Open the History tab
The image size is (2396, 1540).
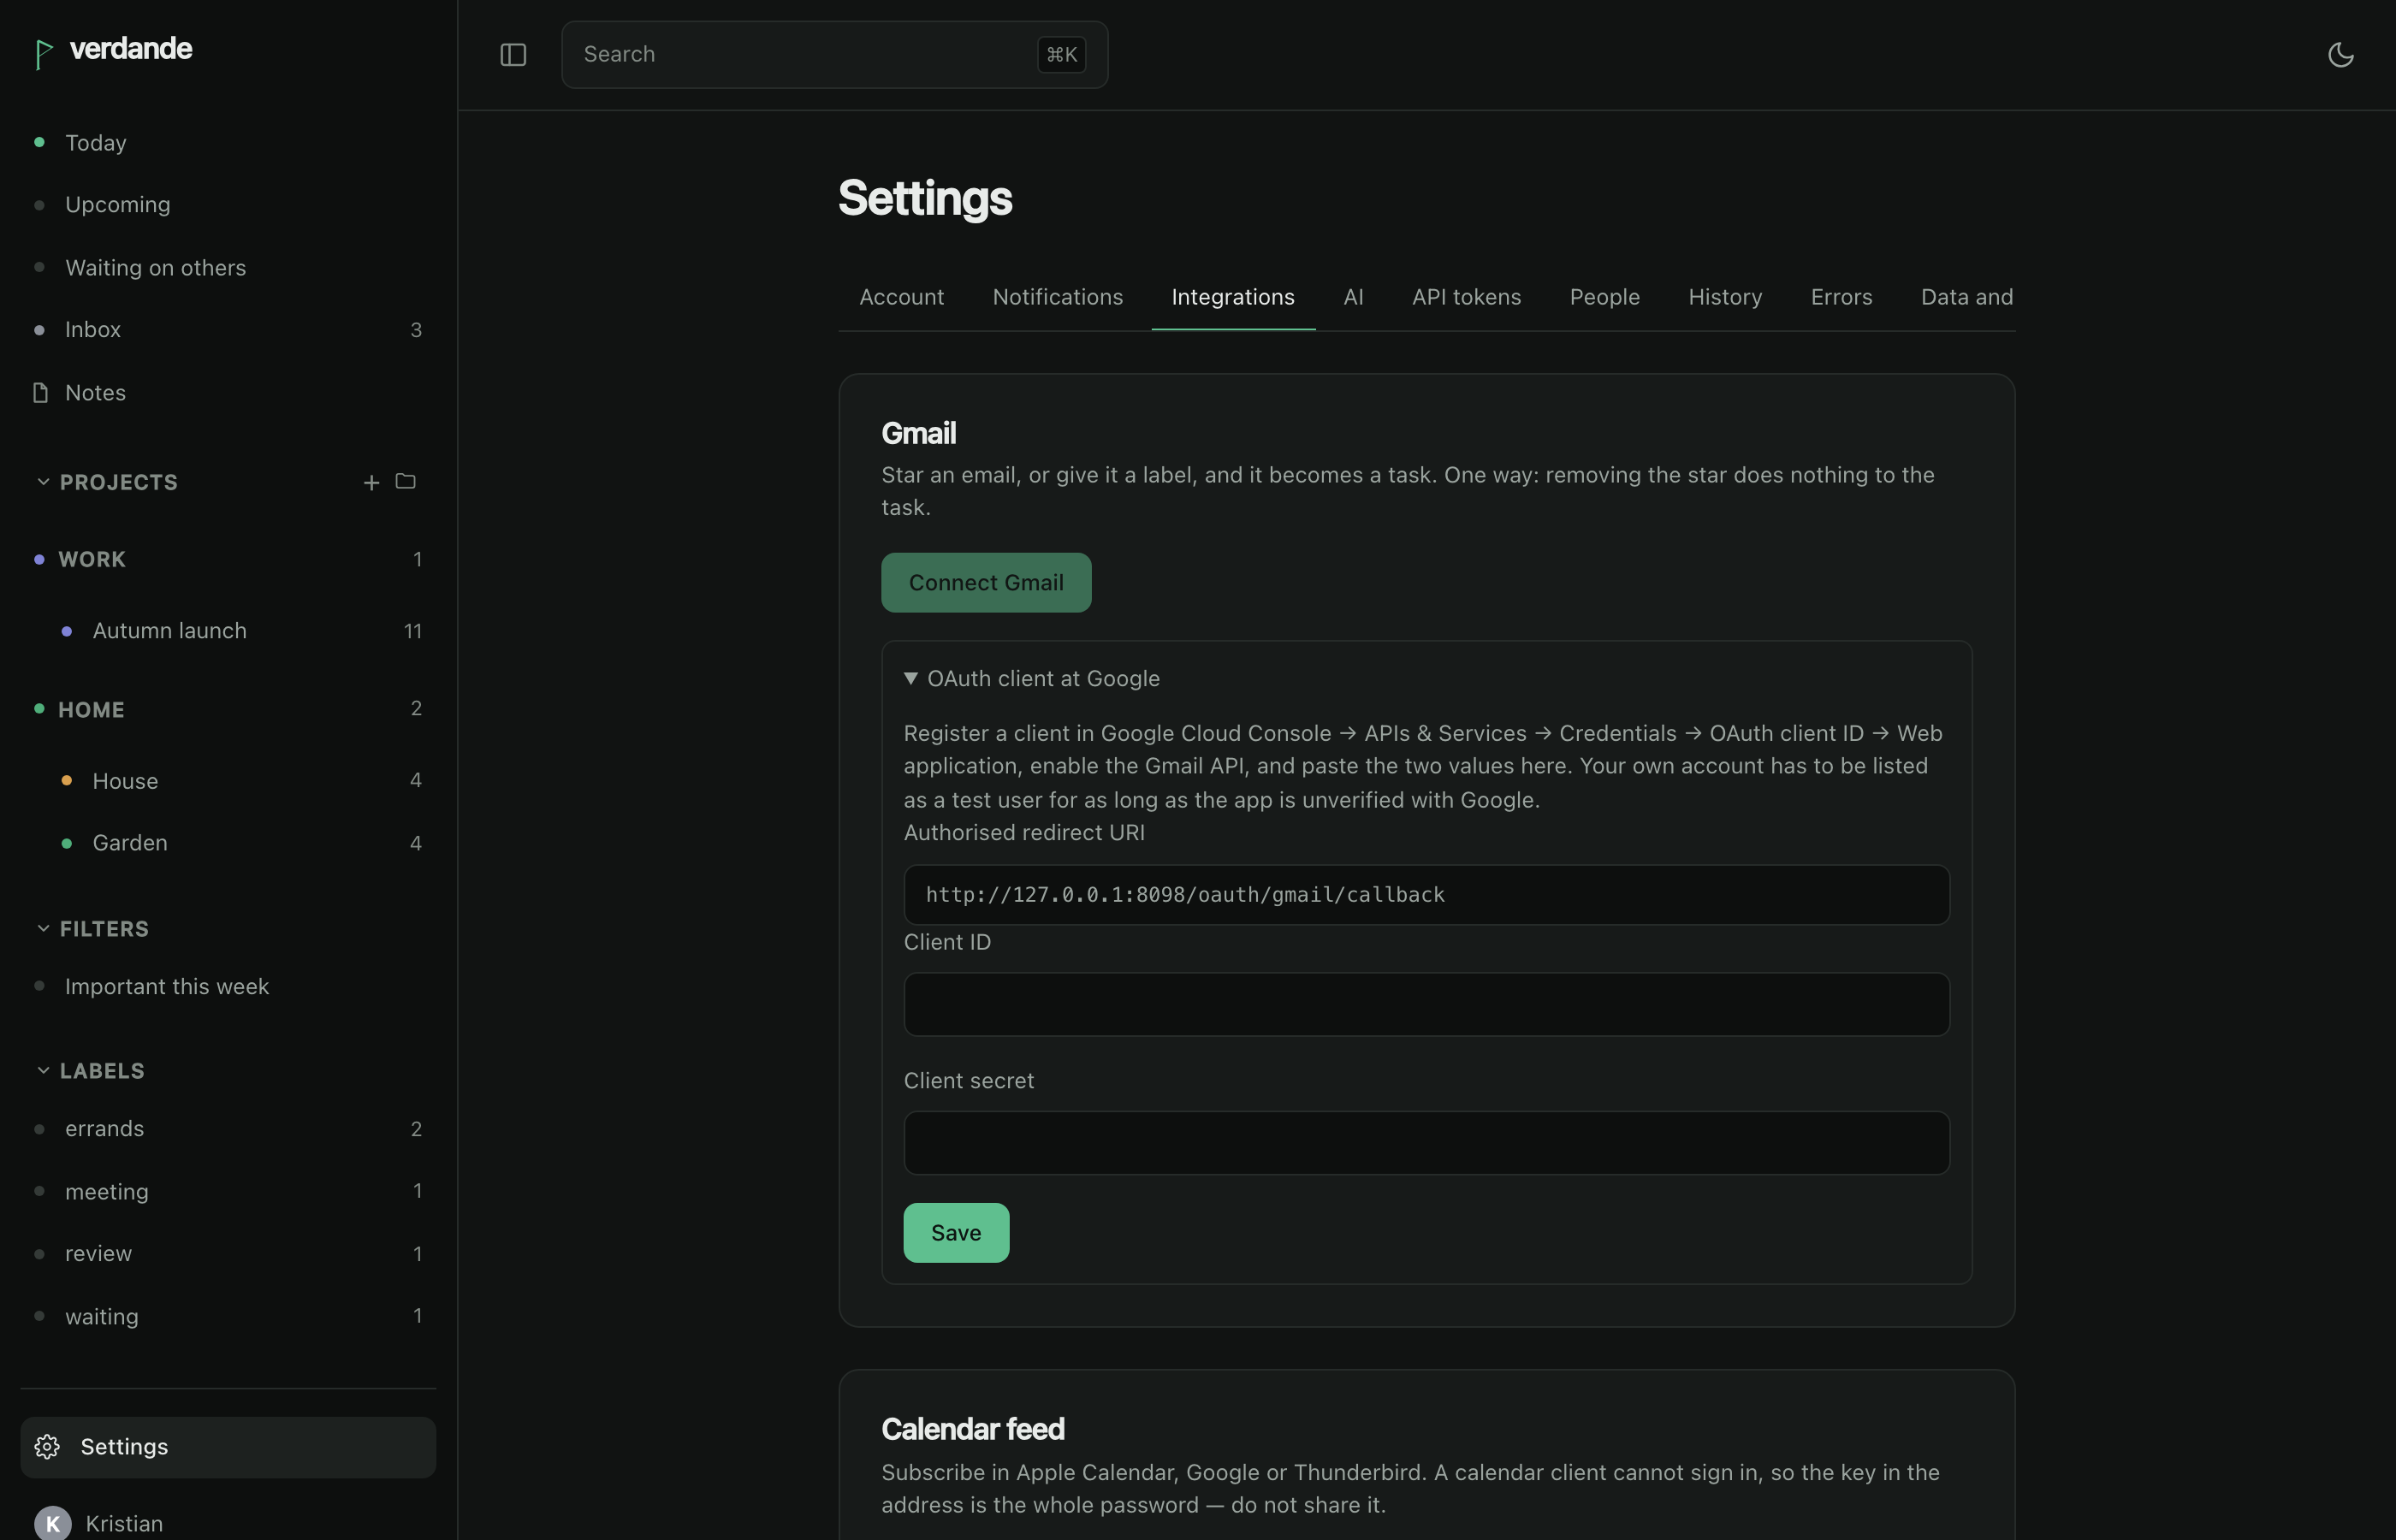click(x=1725, y=297)
